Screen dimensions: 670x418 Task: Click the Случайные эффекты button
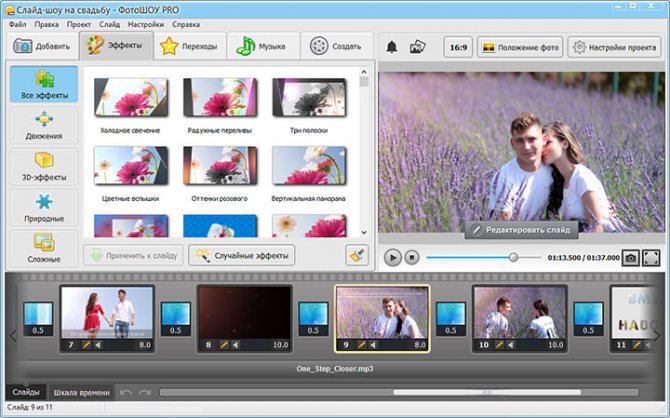[x=242, y=255]
